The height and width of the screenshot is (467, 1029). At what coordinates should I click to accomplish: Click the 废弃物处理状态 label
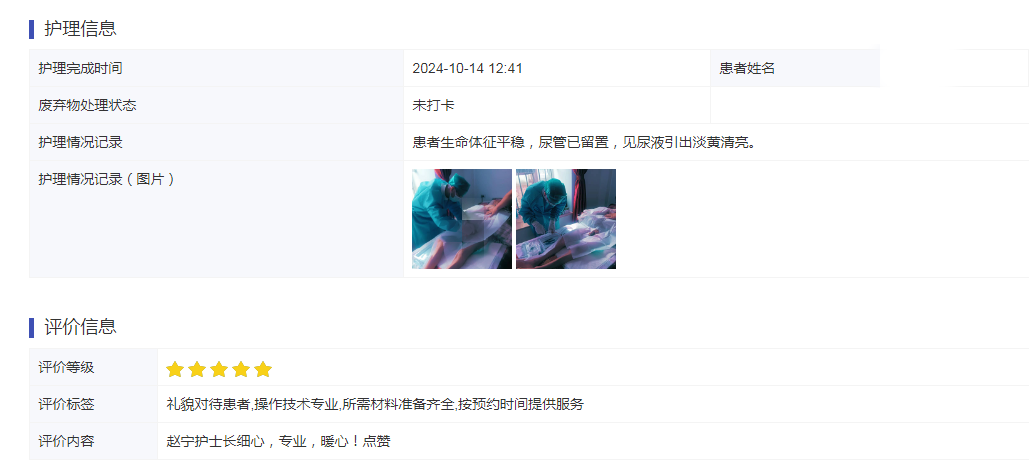[x=87, y=106]
